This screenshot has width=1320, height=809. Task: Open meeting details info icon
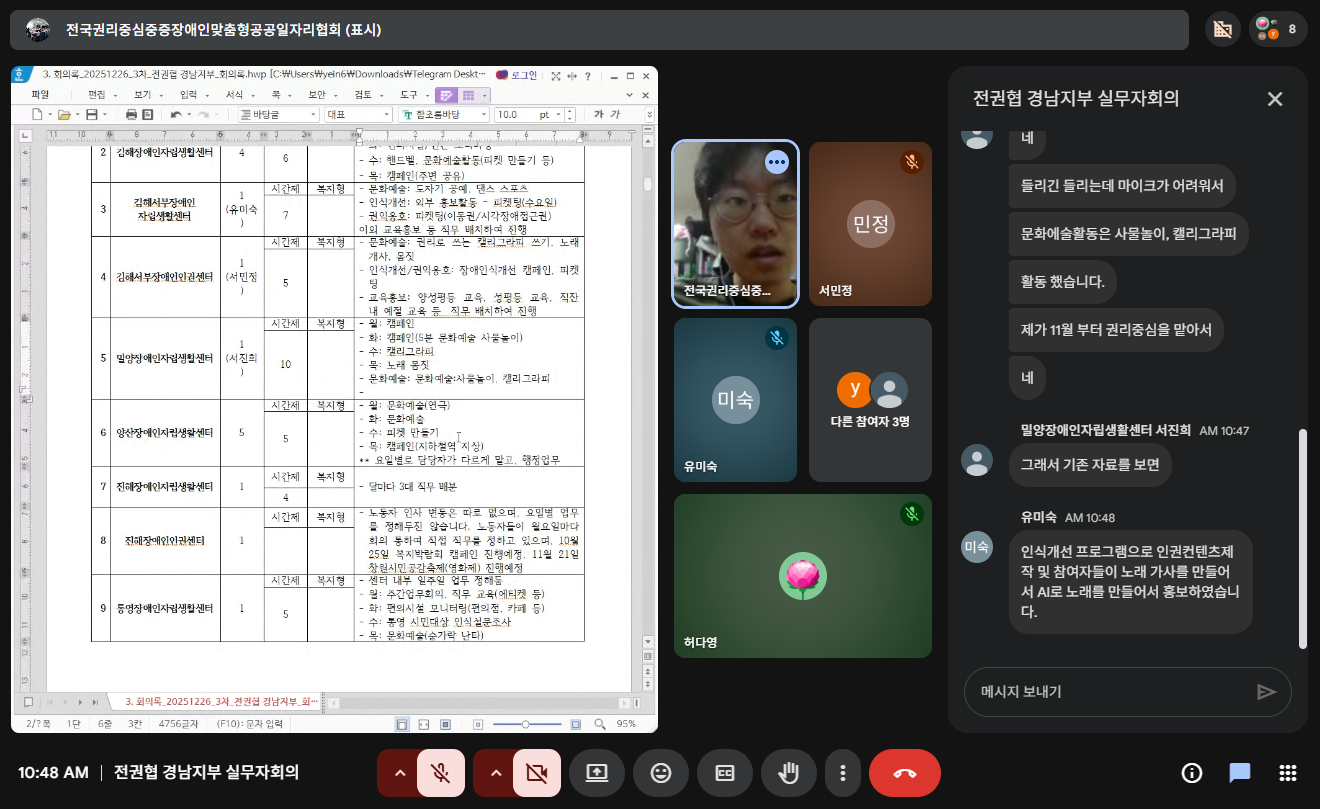[x=1192, y=773]
